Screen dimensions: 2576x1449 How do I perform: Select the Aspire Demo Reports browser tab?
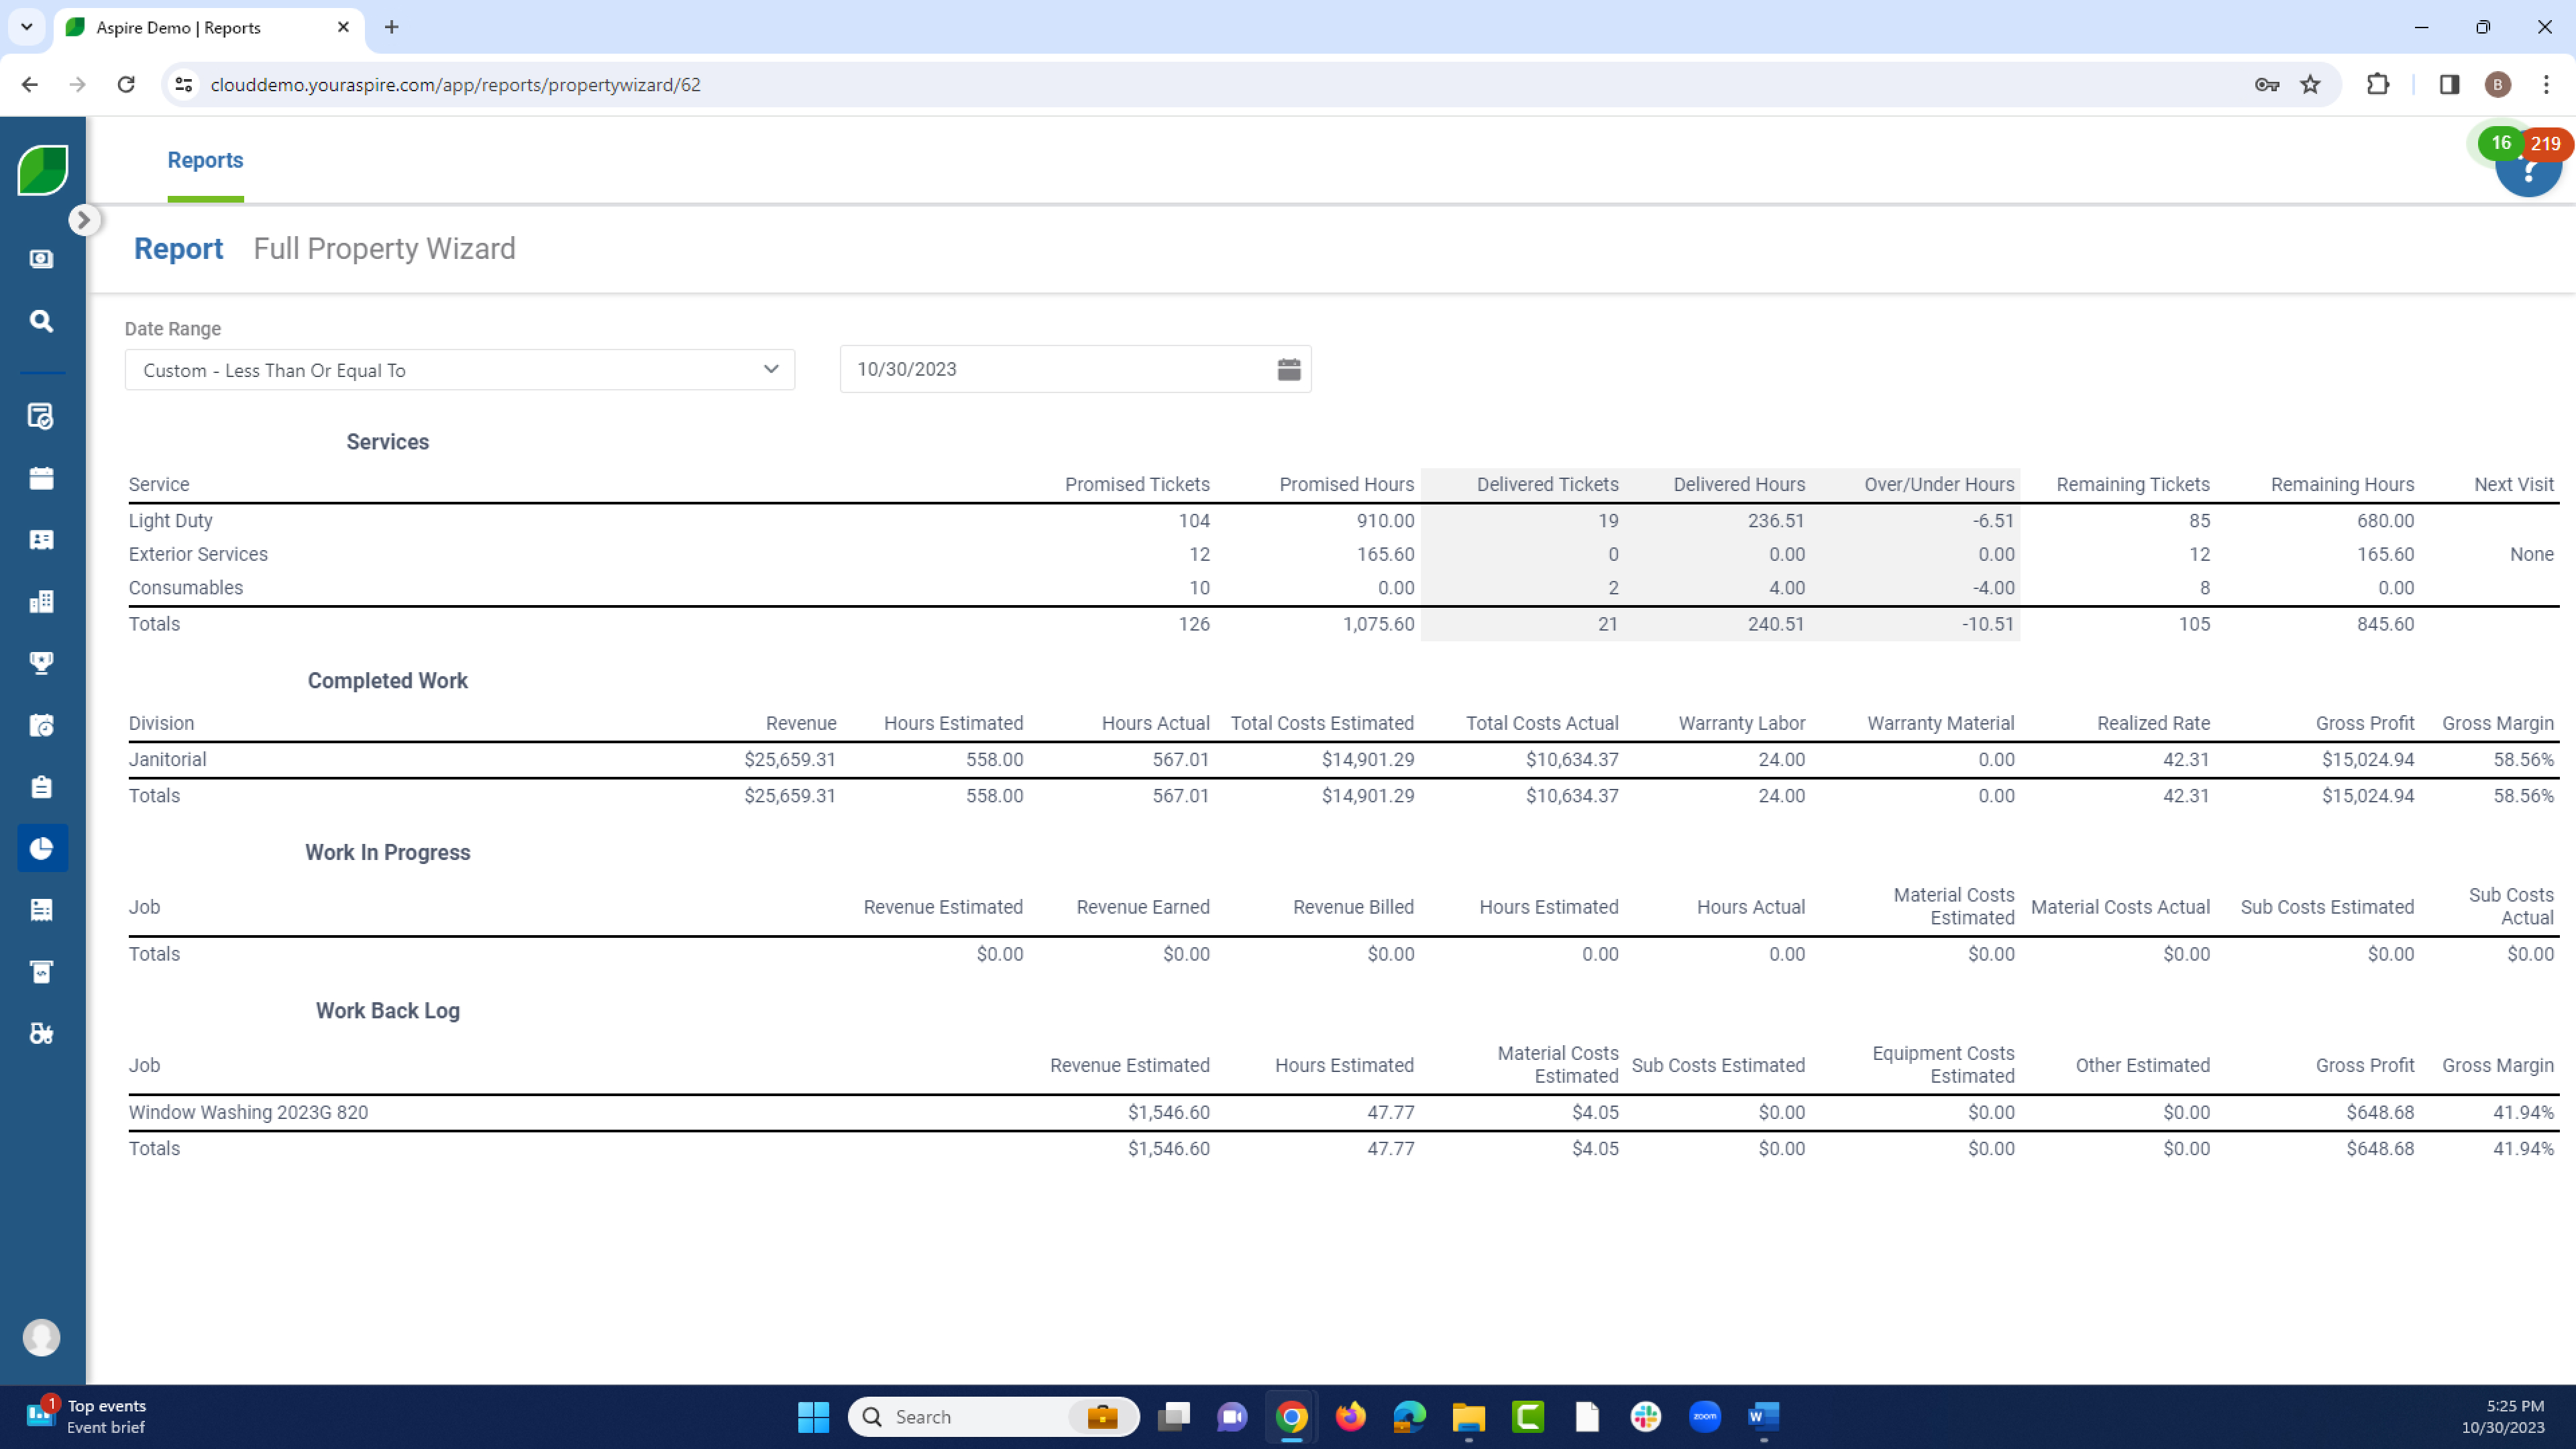point(180,27)
